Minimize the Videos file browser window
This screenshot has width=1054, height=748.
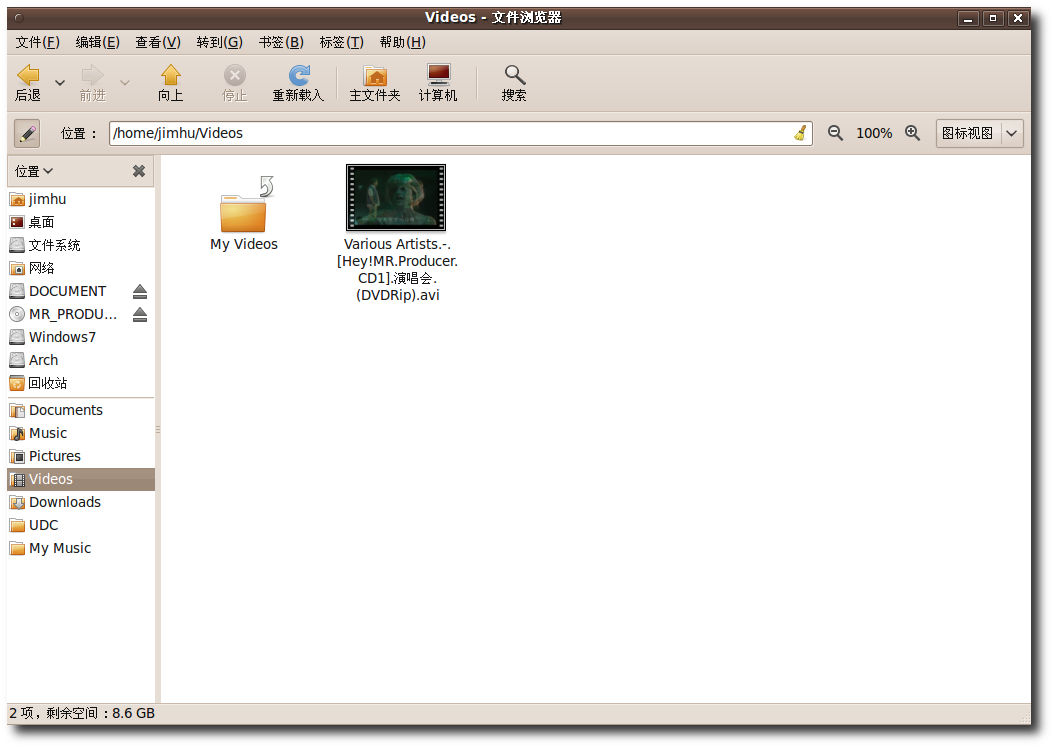point(968,18)
